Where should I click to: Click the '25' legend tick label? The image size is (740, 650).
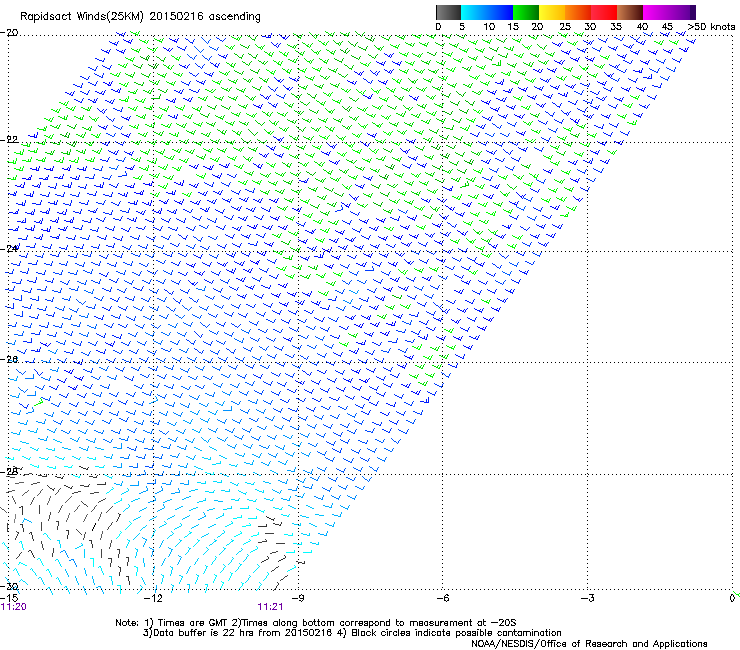(x=564, y=27)
